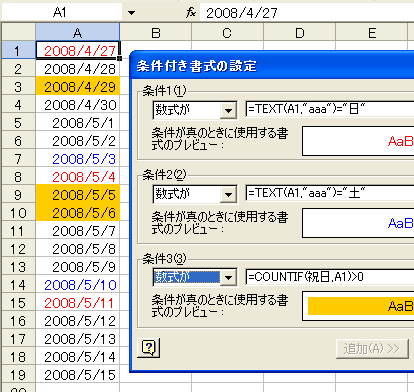
Task: Select cell containing 2008/5/13
Action: click(x=77, y=339)
